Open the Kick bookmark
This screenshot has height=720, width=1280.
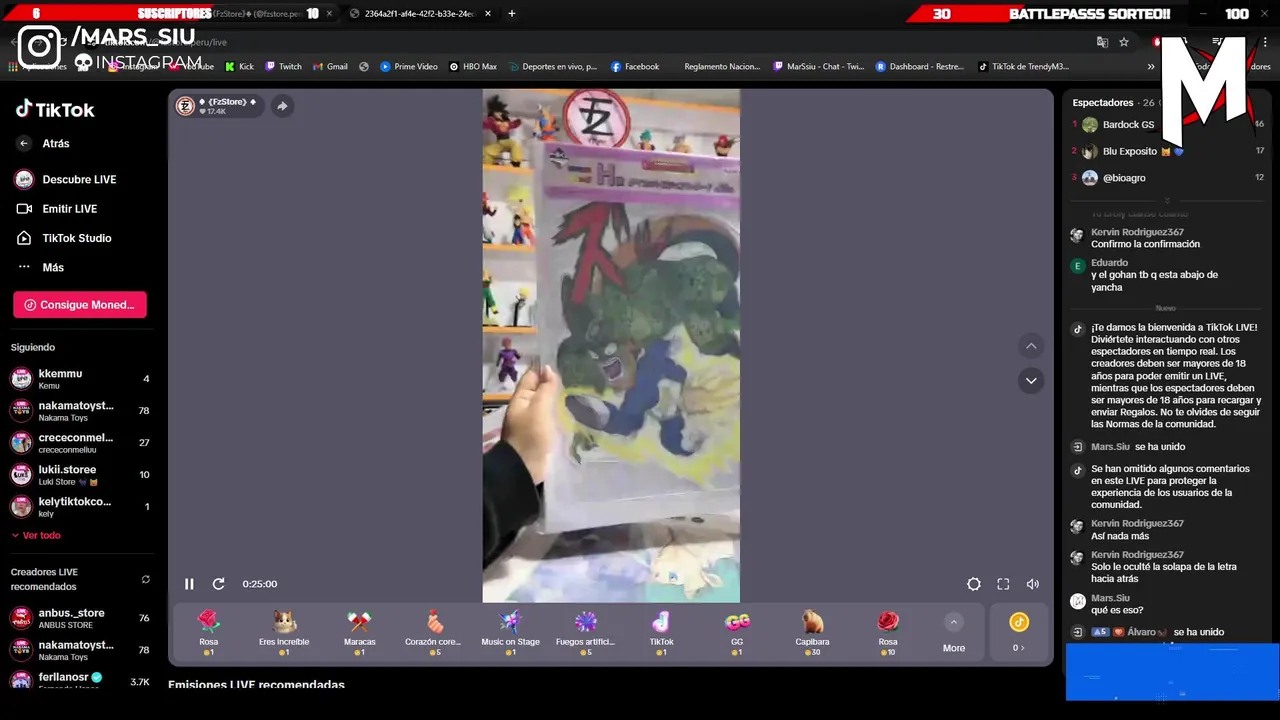pyautogui.click(x=240, y=67)
